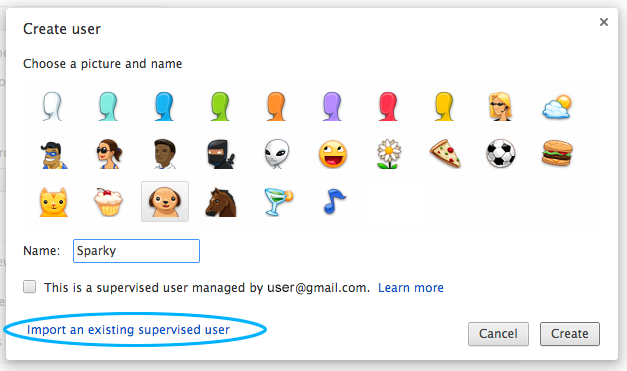Enable the supervised user checkbox
Image resolution: width=627 pixels, height=371 pixels.
[29, 287]
